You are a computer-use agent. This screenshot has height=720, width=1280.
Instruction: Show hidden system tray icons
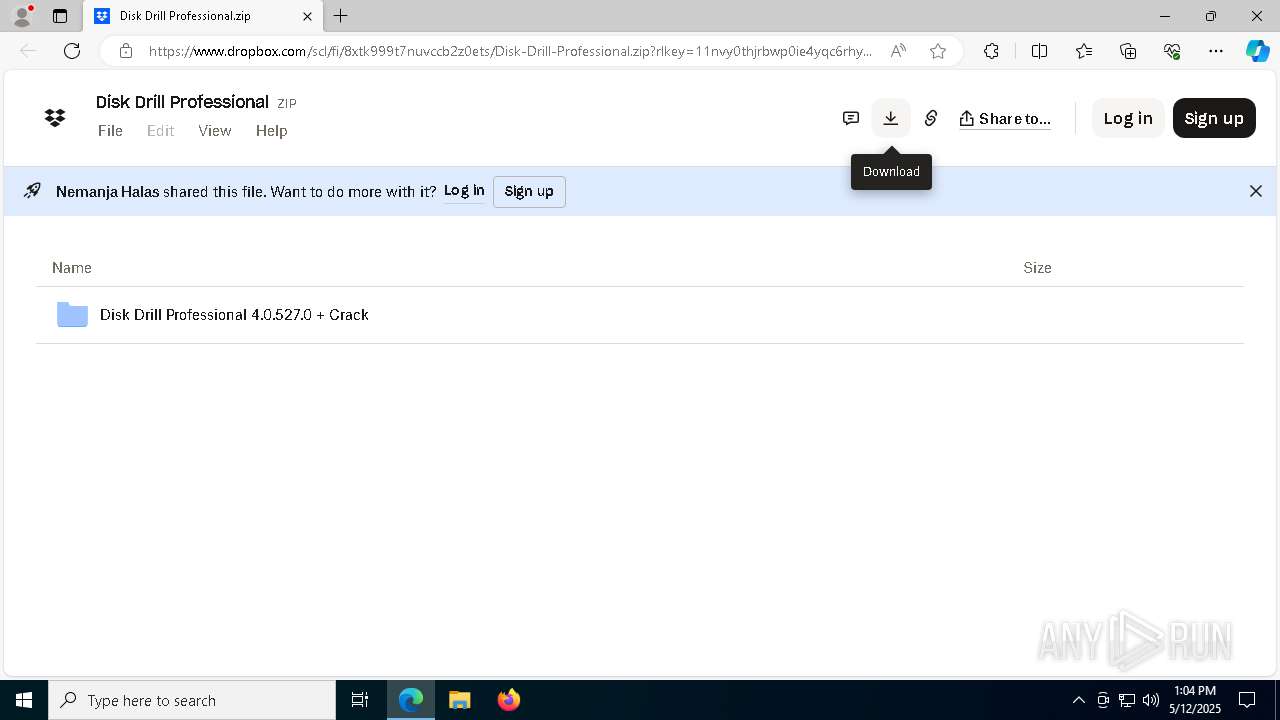[x=1078, y=700]
